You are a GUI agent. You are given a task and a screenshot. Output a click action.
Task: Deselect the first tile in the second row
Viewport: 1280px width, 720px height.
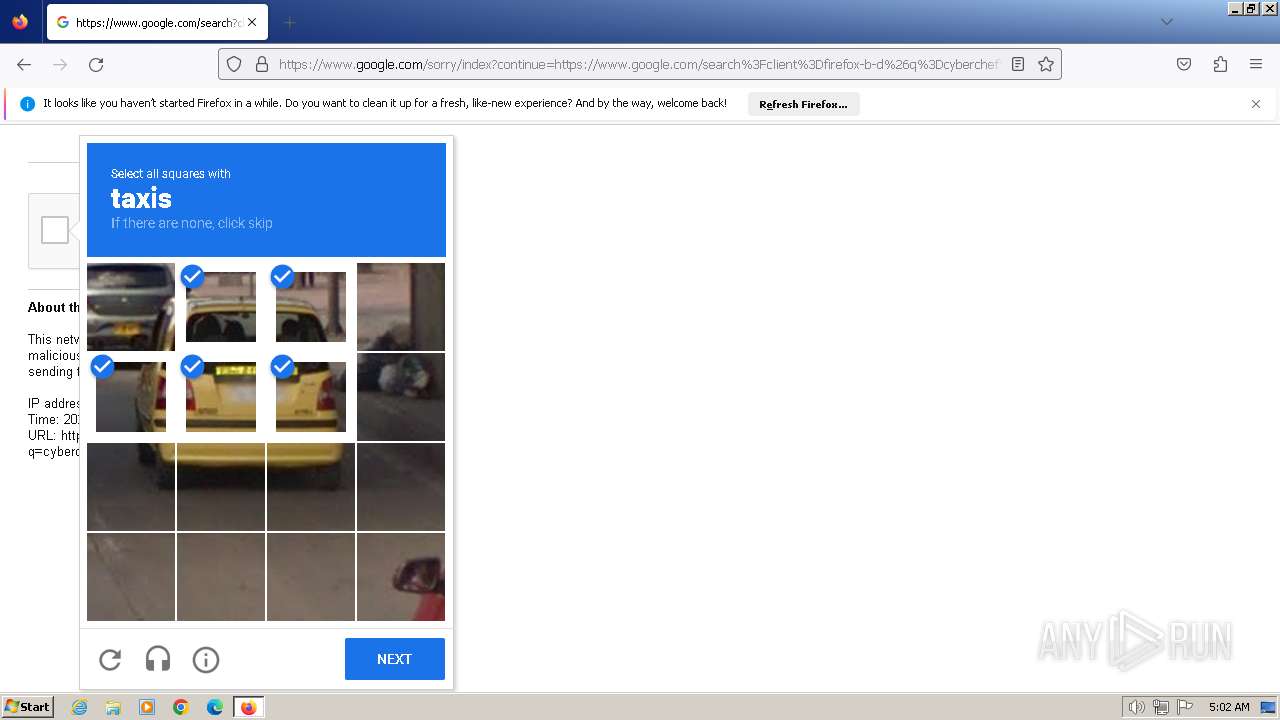point(131,397)
